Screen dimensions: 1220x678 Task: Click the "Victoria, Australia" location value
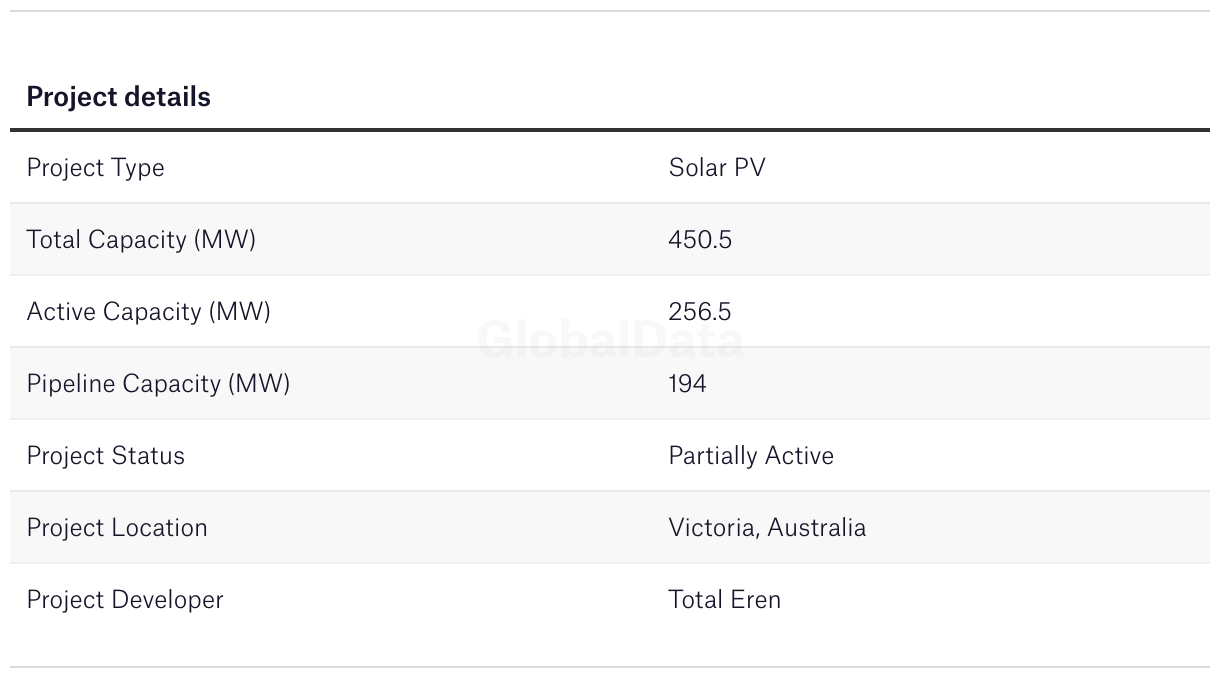click(x=766, y=528)
